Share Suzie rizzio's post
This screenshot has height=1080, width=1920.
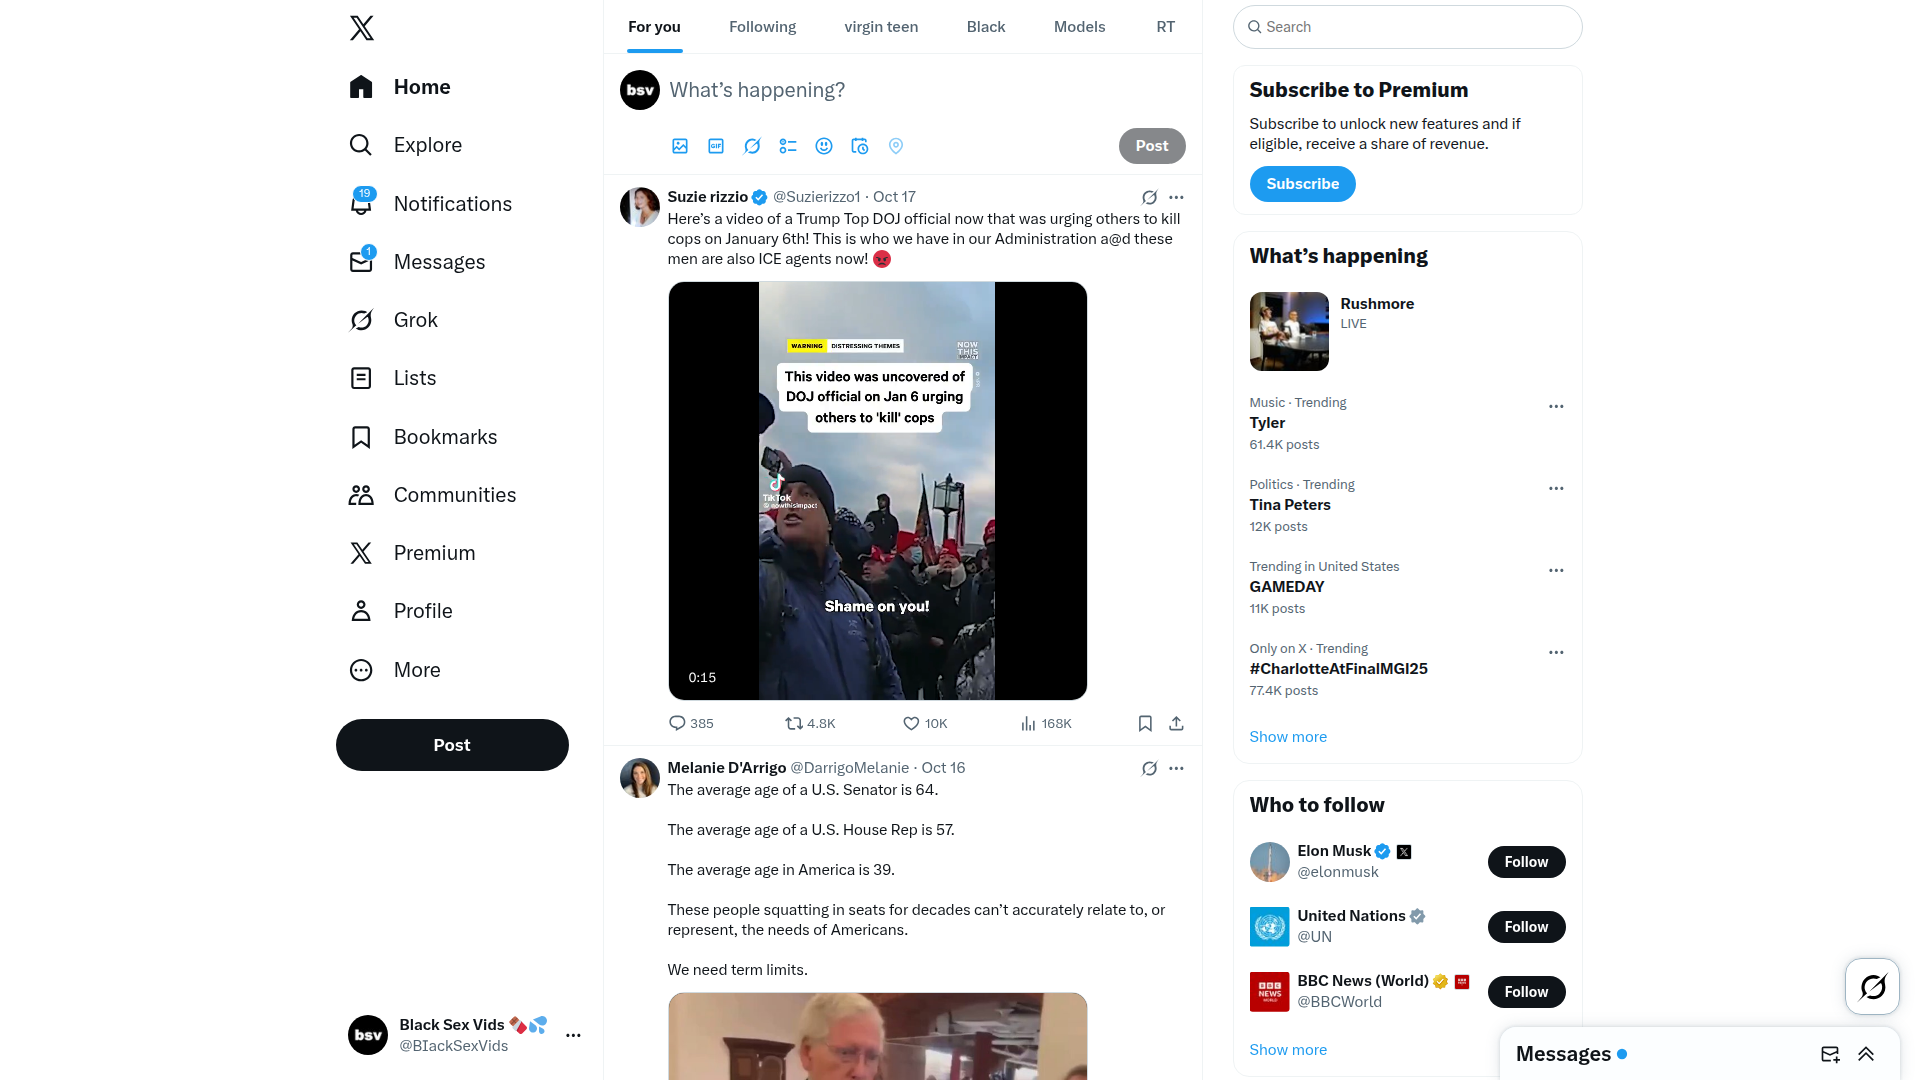pos(1176,723)
